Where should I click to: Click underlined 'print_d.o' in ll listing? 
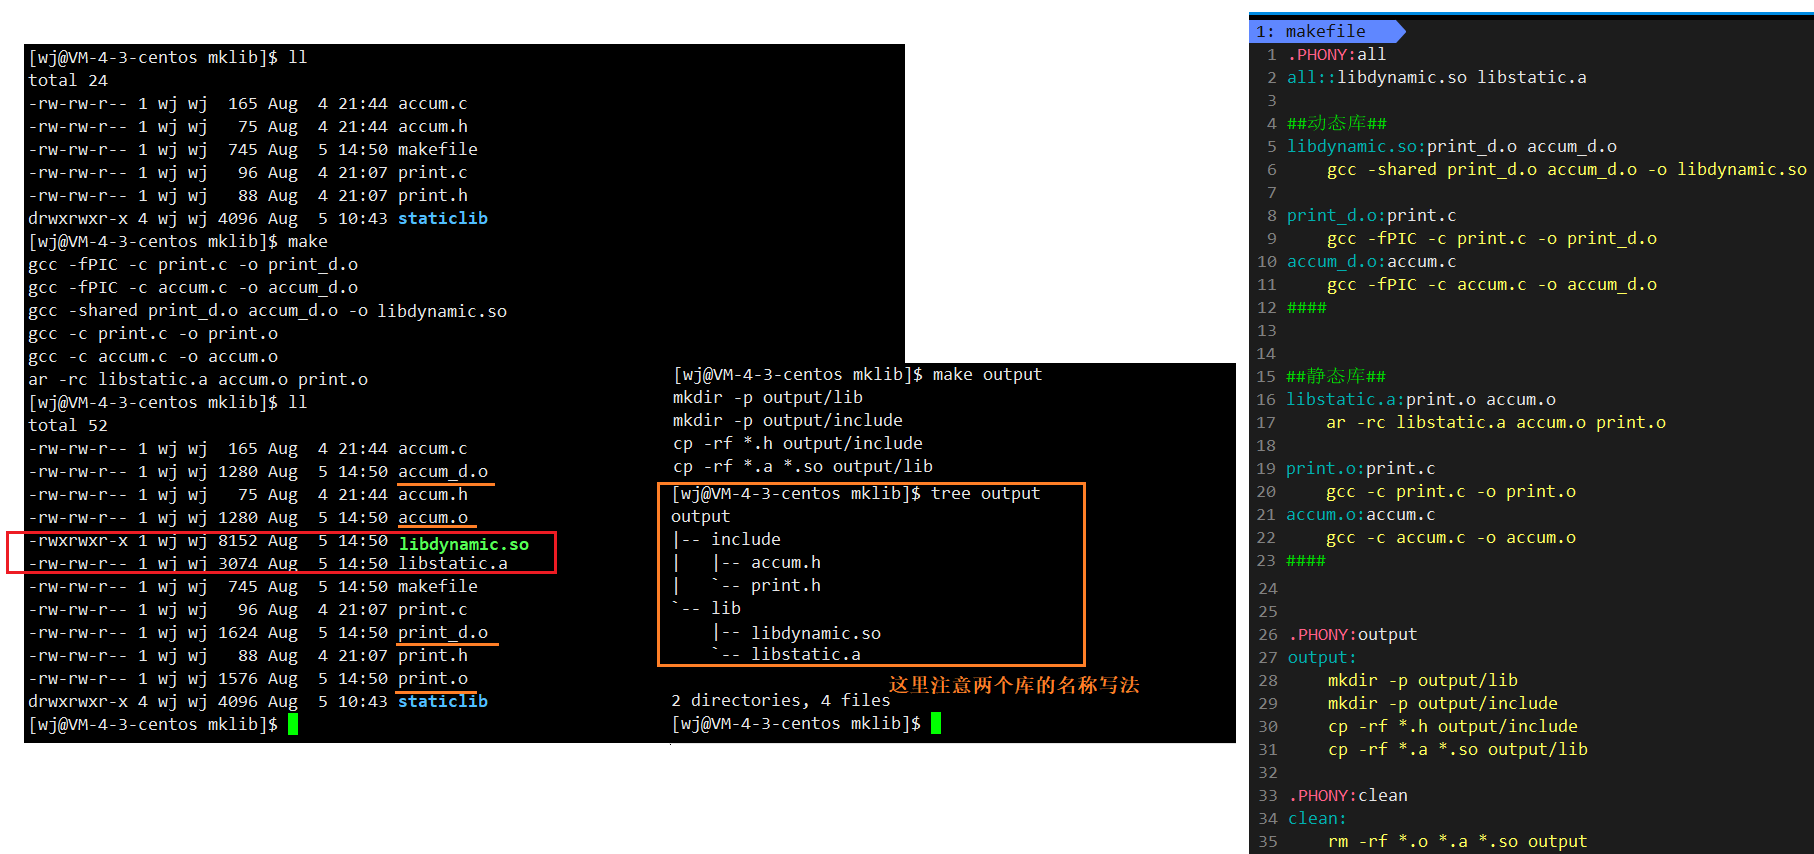[443, 632]
